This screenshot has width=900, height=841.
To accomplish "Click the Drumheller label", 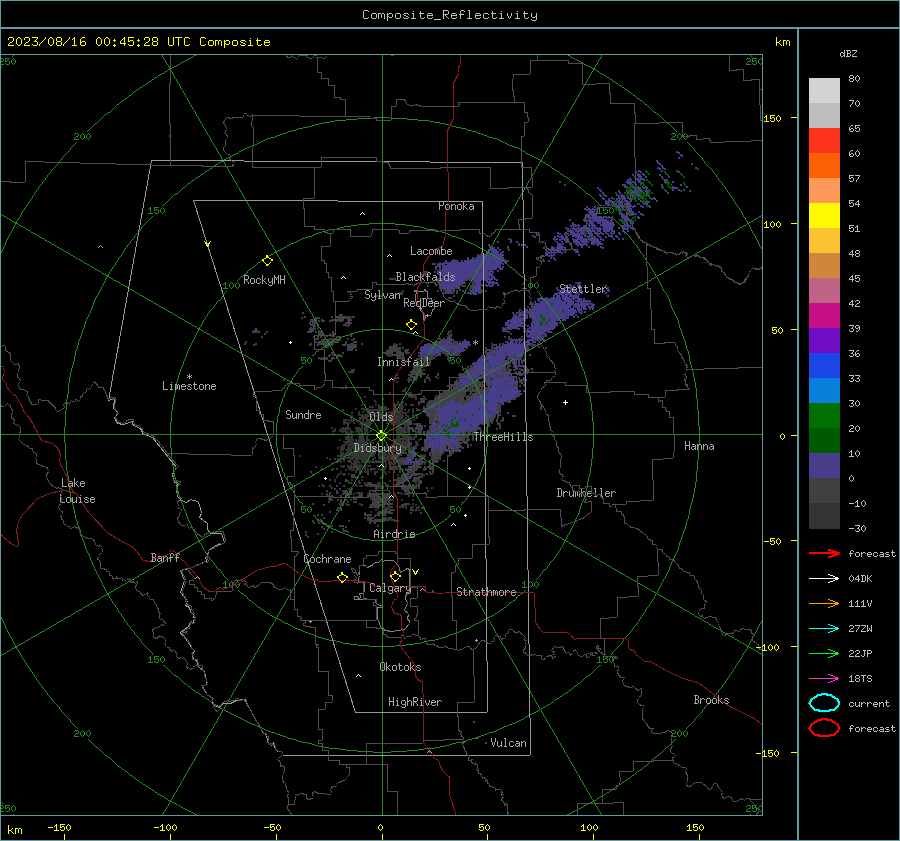I will coord(586,493).
